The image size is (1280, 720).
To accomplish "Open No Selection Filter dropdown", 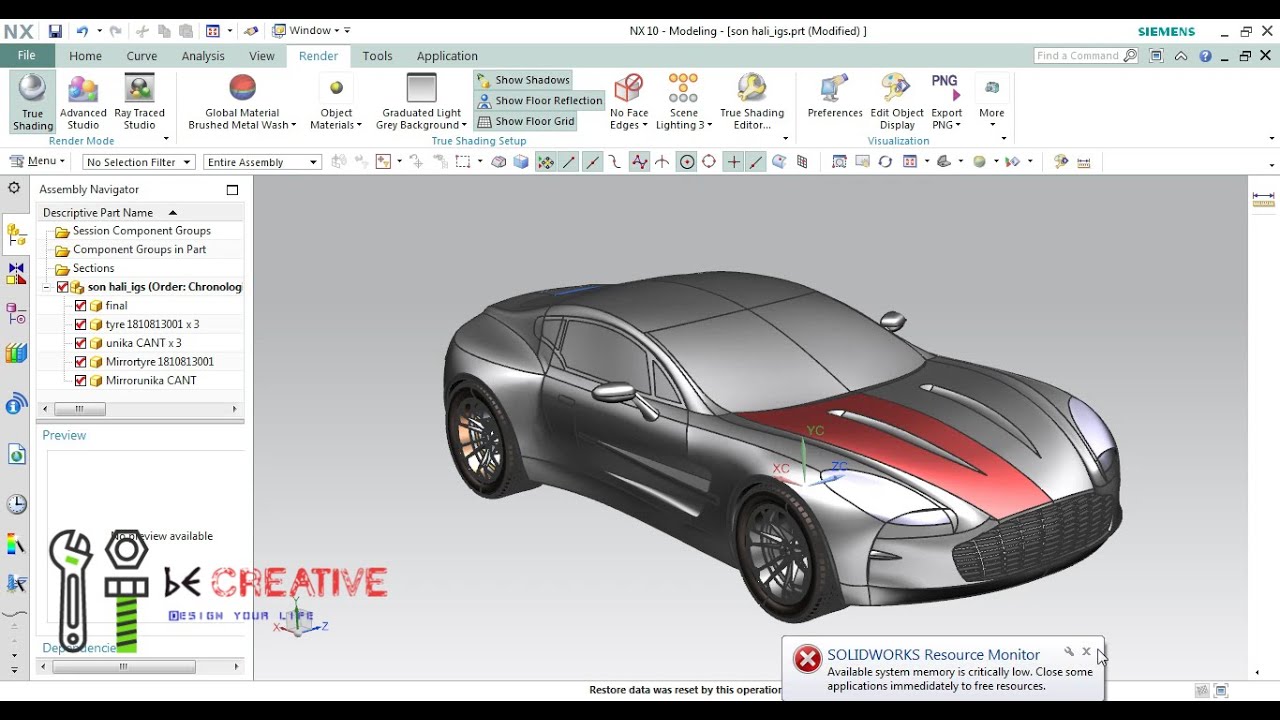I will click(x=138, y=162).
